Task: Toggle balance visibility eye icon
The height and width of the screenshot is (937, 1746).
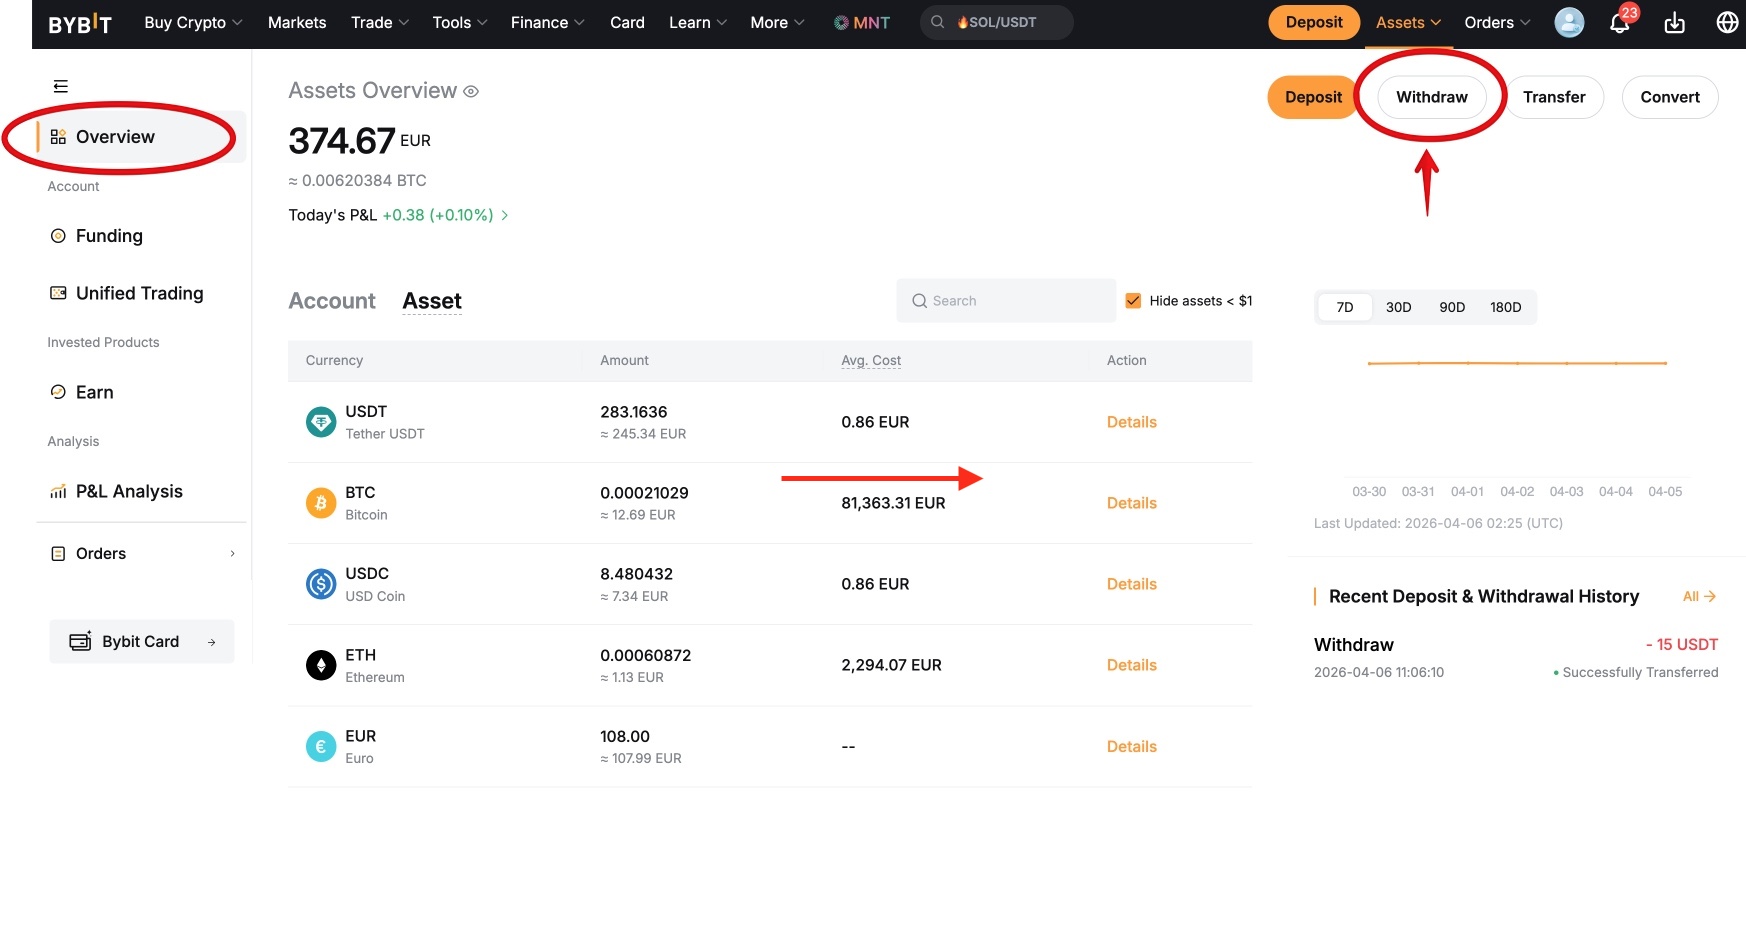Action: (471, 92)
